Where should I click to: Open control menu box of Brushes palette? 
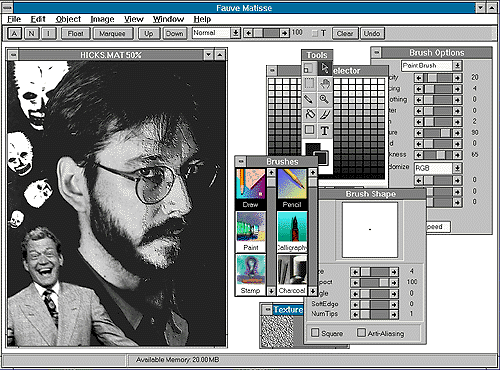[241, 162]
